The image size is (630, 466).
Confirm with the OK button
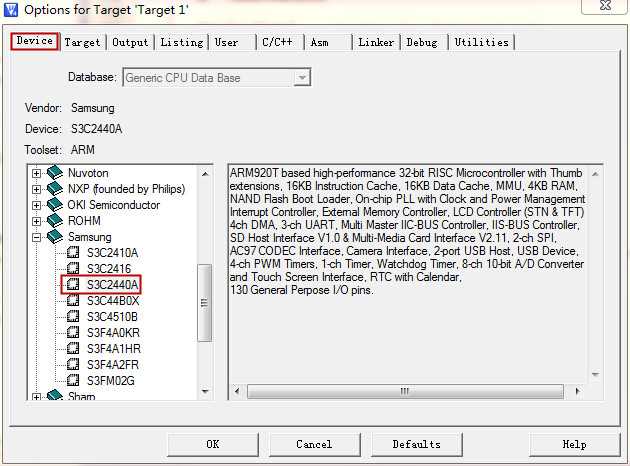pos(213,444)
